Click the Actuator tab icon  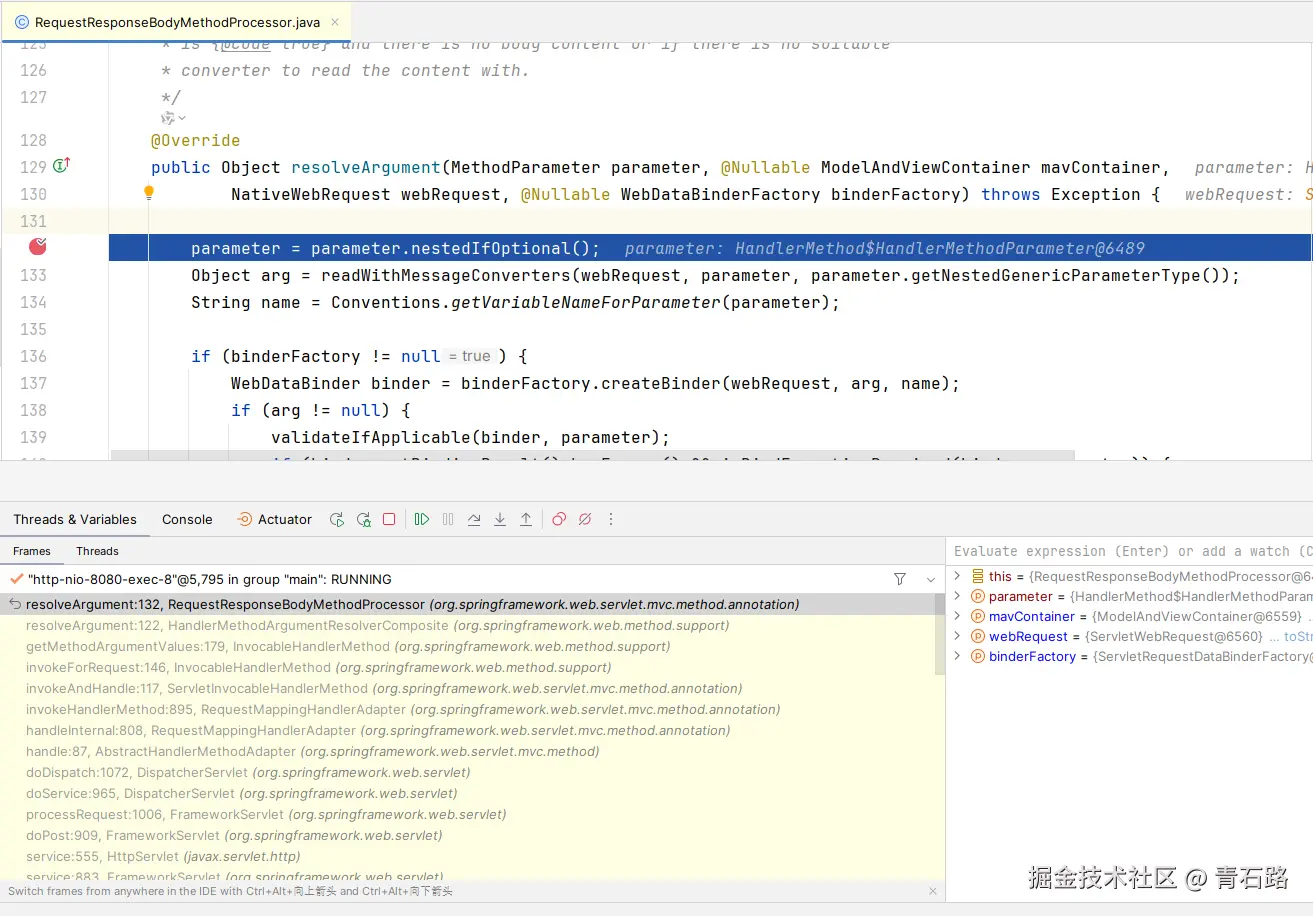[244, 519]
